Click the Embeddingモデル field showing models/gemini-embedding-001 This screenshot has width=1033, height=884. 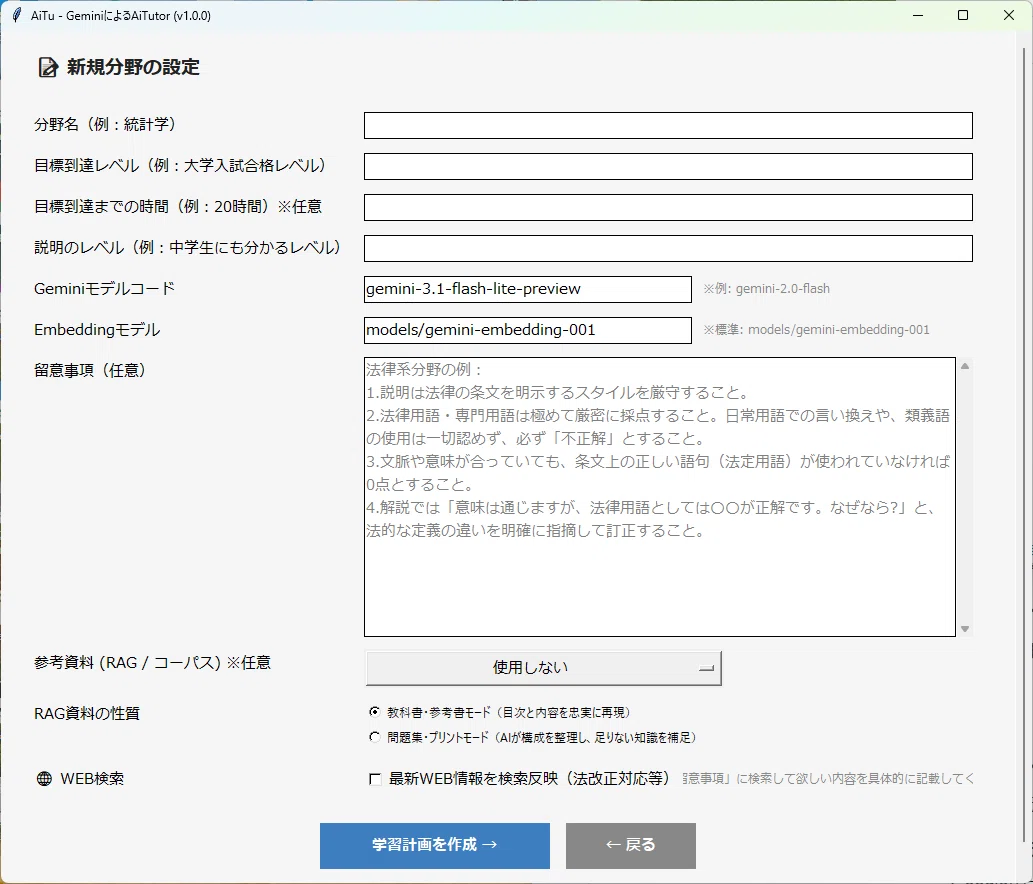coord(528,330)
